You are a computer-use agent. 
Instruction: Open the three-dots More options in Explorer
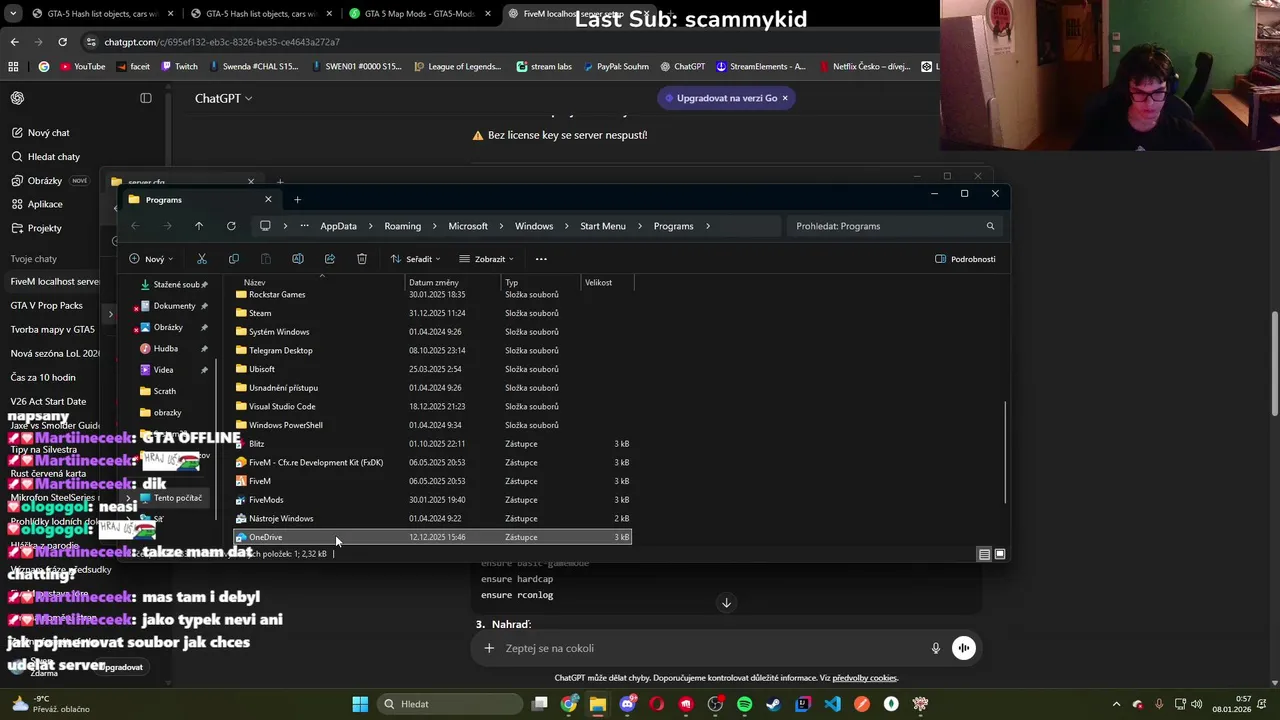click(541, 259)
